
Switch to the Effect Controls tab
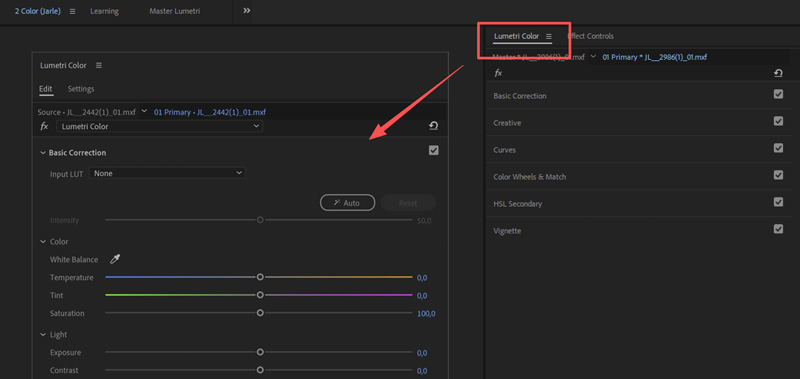coord(591,36)
